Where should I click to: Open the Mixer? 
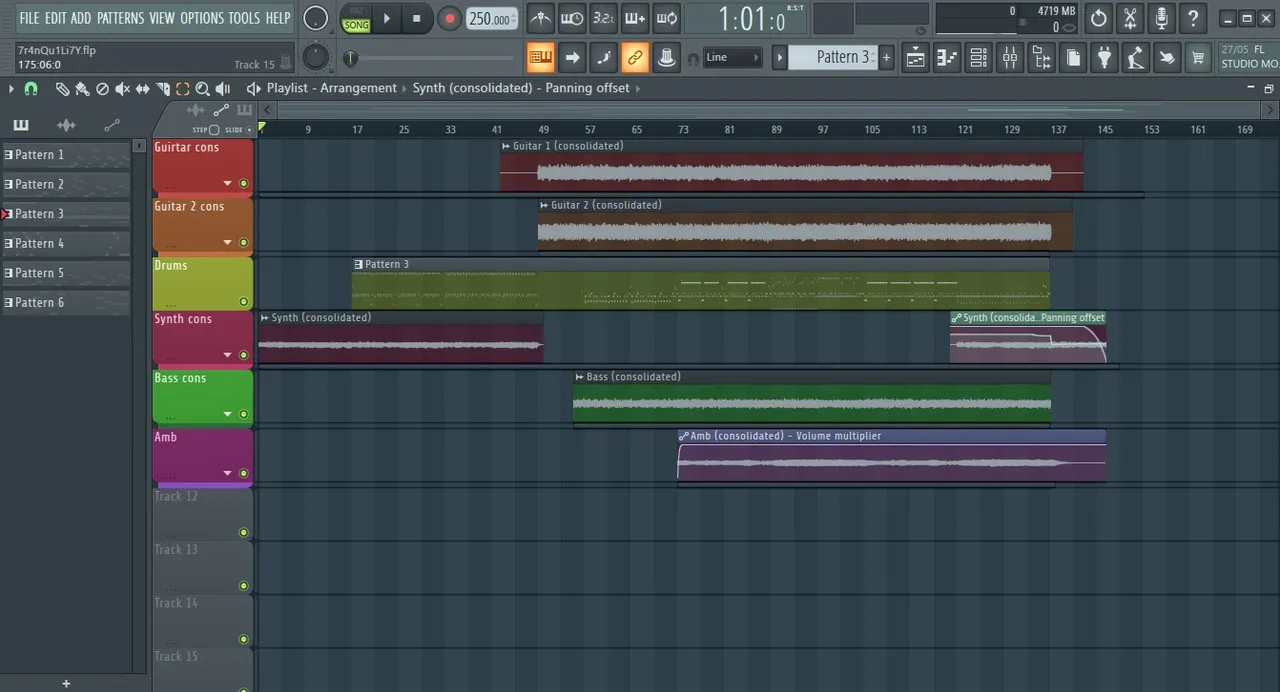(1010, 57)
